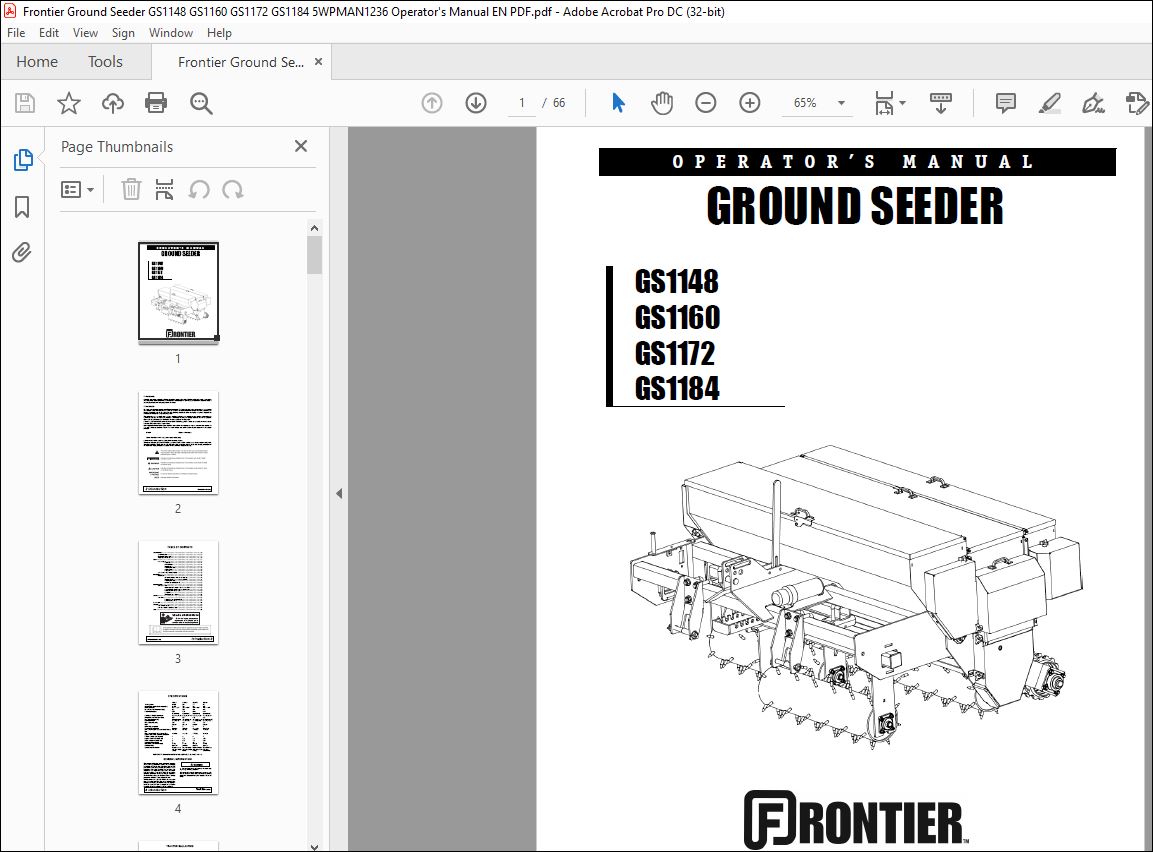The height and width of the screenshot is (852, 1153).
Task: Choose the Selection arrow tool
Action: point(618,103)
